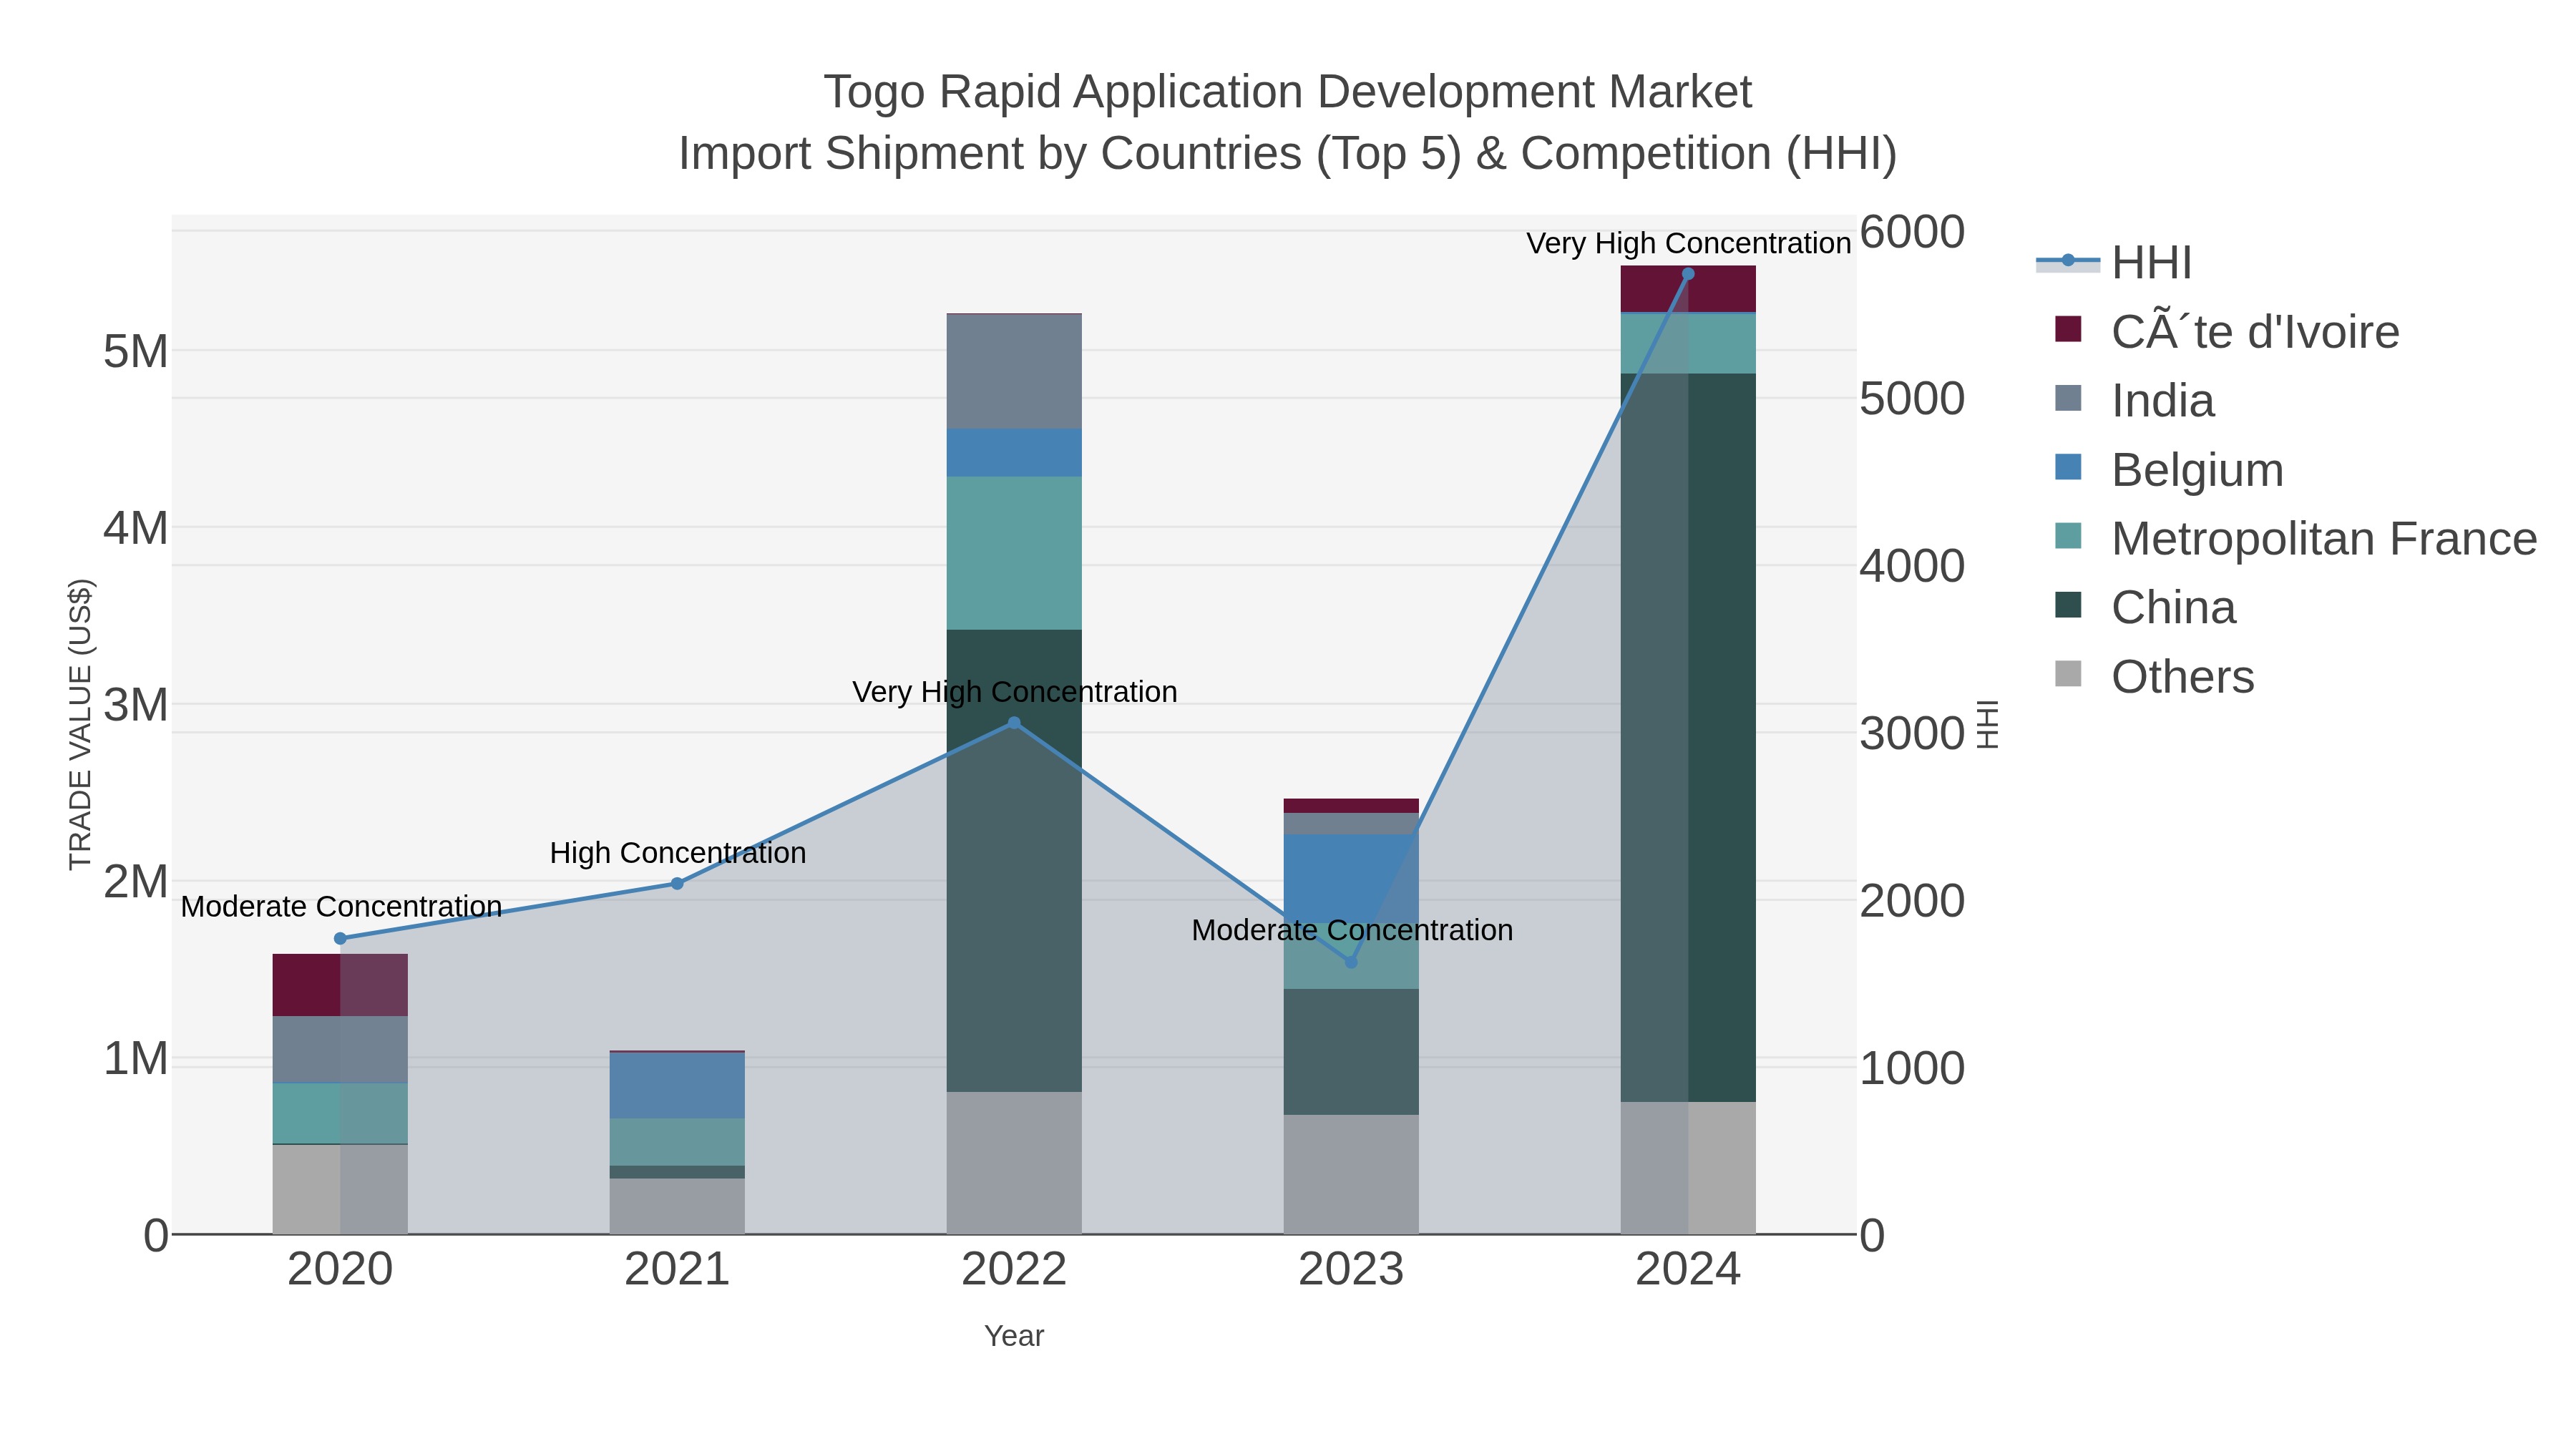The height and width of the screenshot is (1449, 2576).
Task: Click the HHI line marker for 2021
Action: click(677, 883)
